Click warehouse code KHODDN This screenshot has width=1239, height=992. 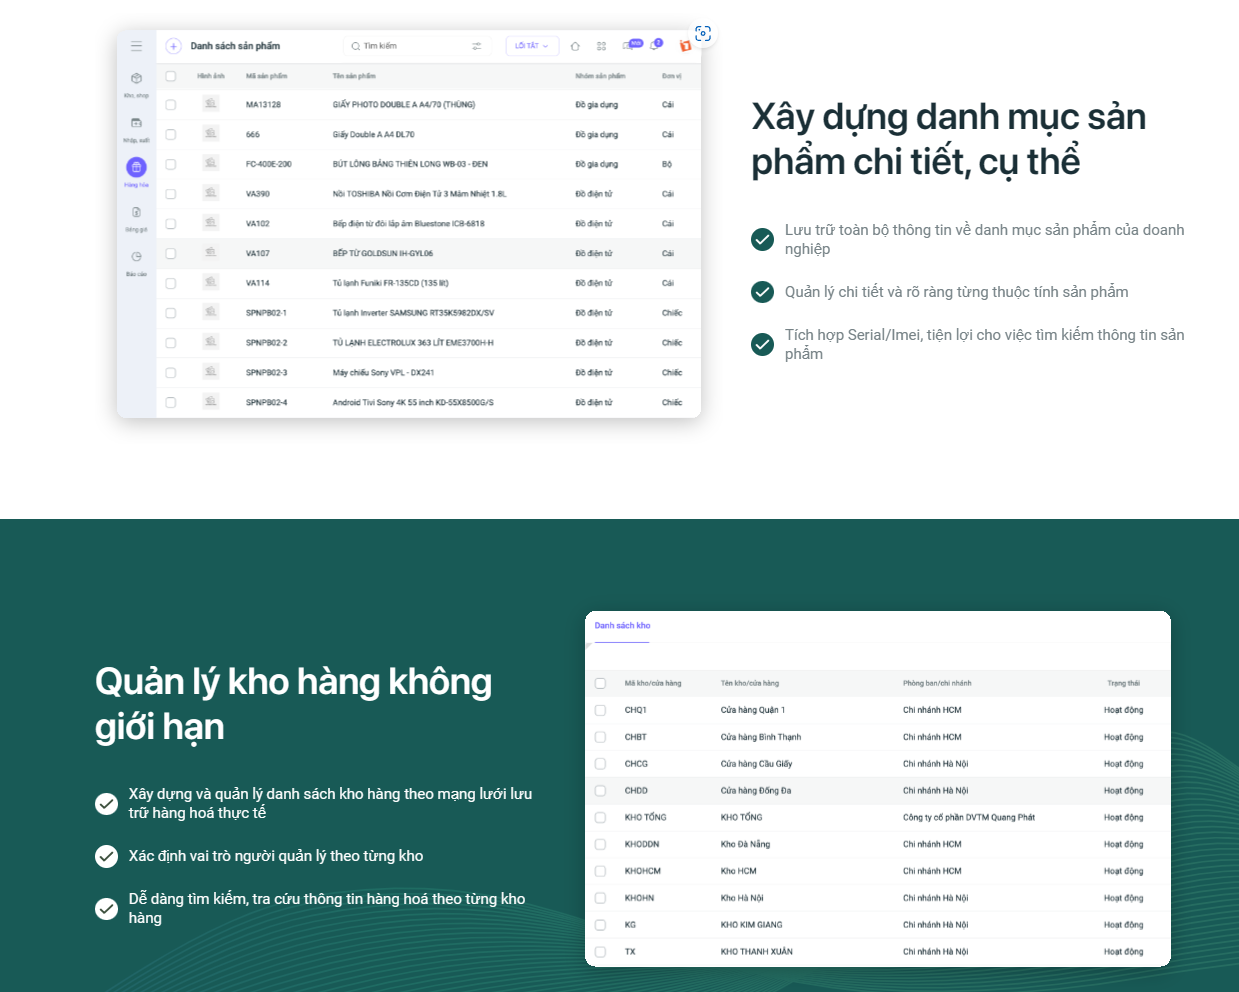click(x=642, y=845)
